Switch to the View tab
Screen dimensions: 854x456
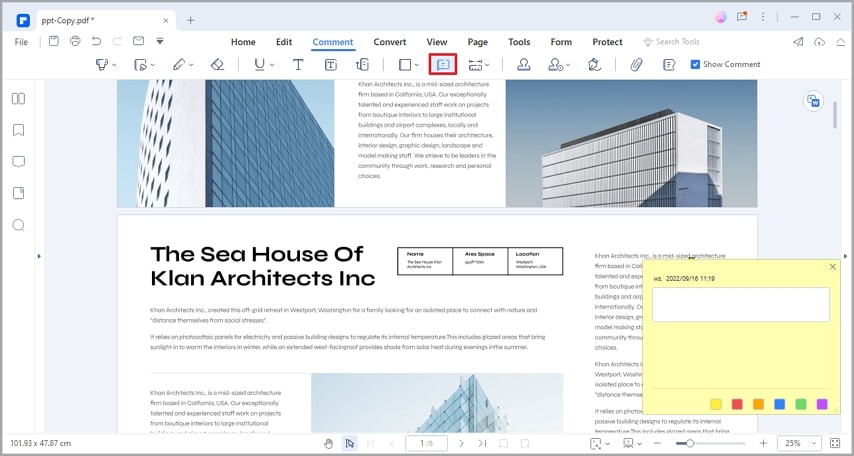click(437, 42)
